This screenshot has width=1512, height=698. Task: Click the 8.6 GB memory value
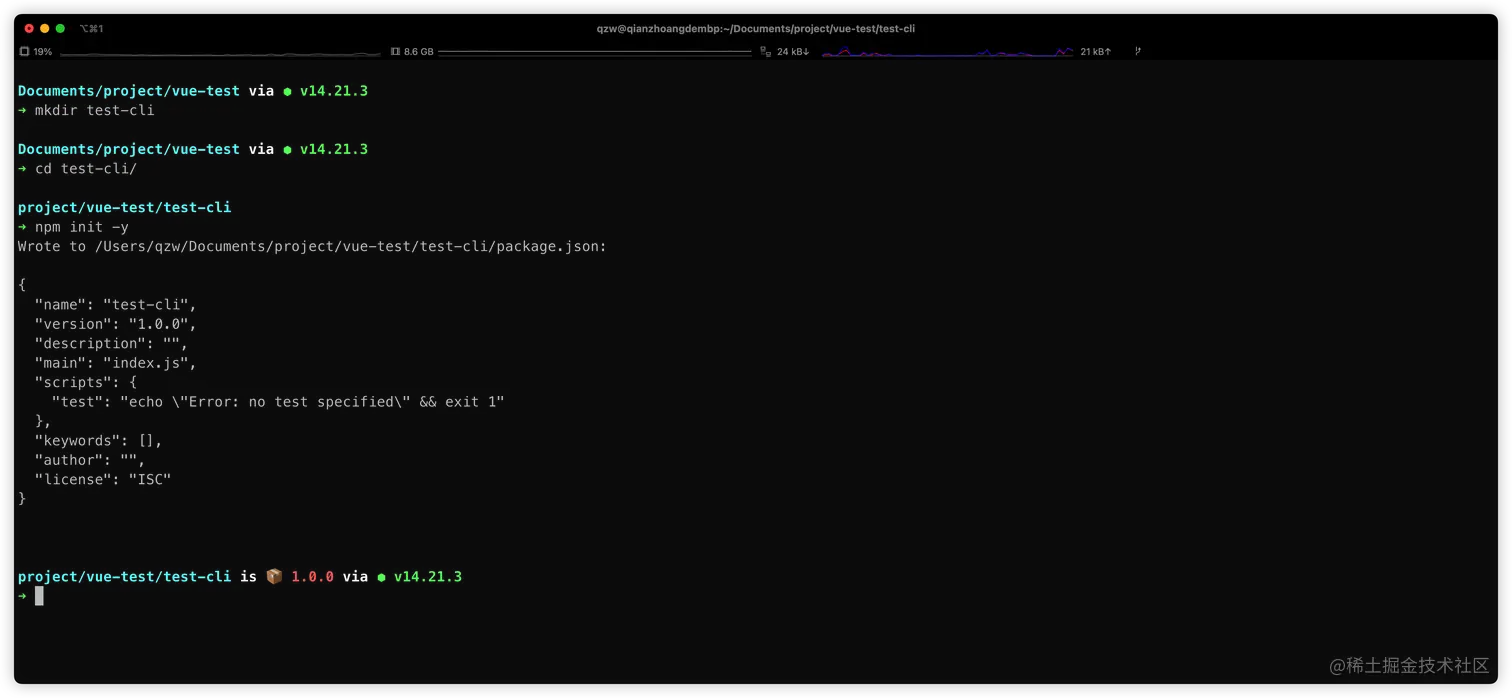point(419,51)
